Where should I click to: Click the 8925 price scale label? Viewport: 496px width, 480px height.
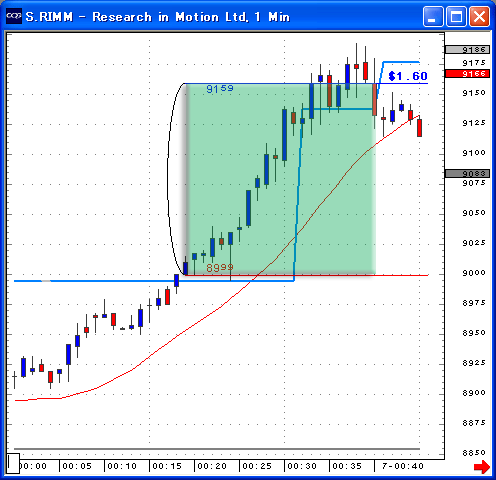[x=474, y=363]
